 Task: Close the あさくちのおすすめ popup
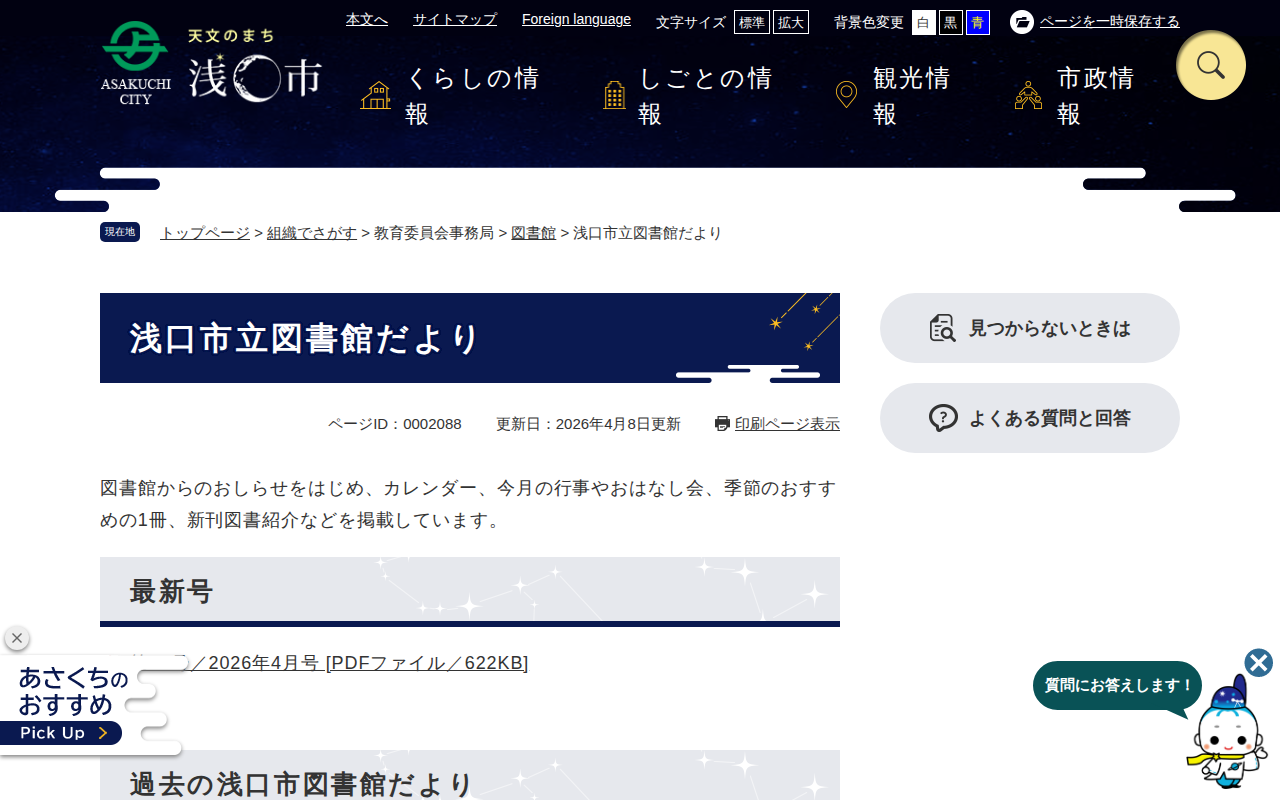pyautogui.click(x=17, y=638)
